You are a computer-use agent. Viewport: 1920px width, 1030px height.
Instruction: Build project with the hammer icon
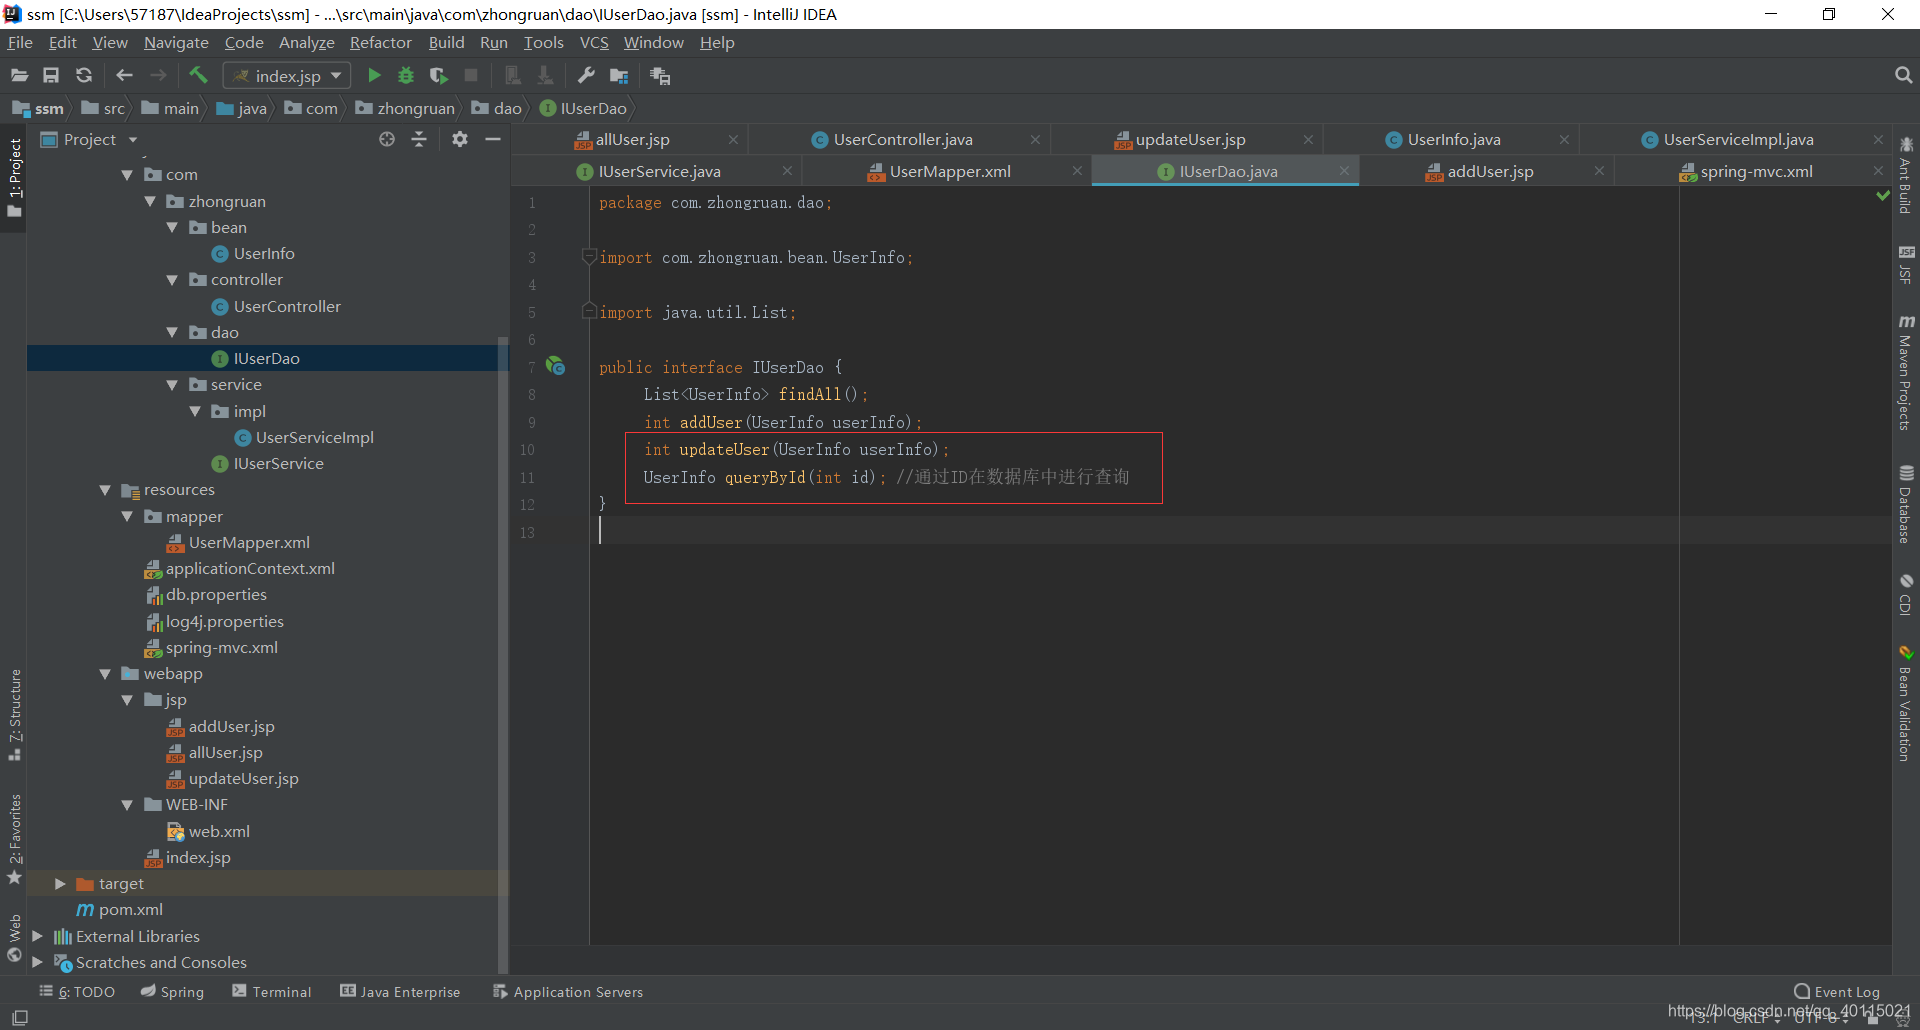click(198, 76)
